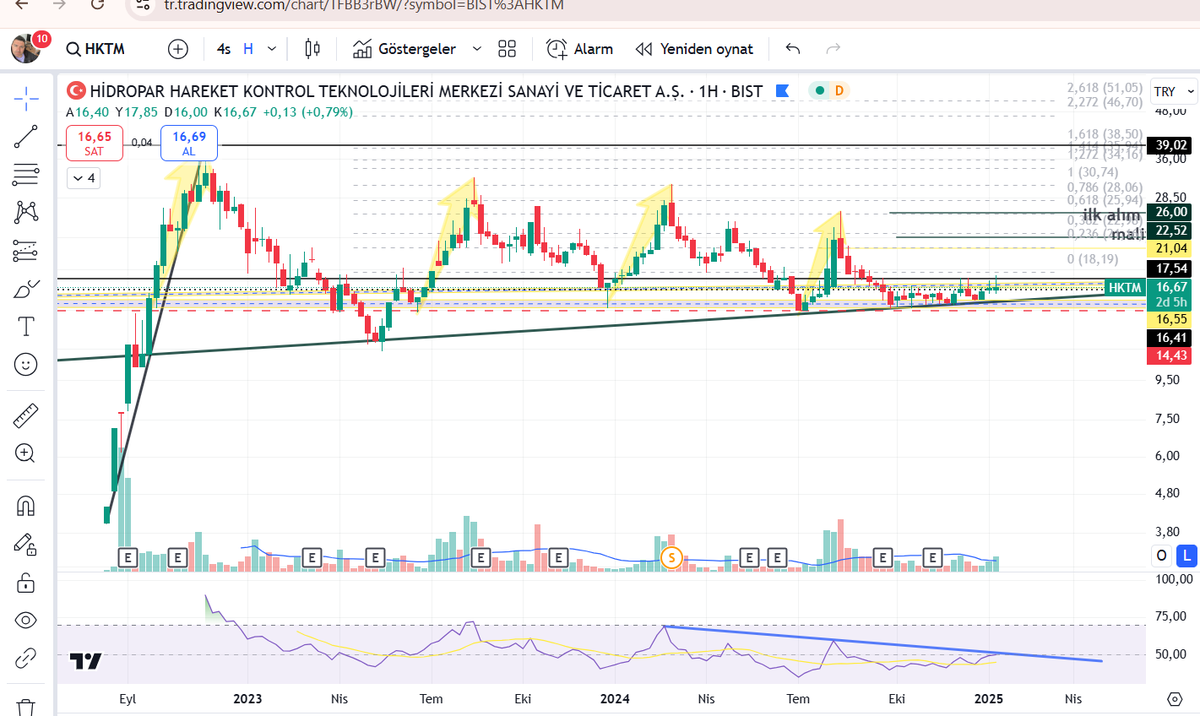Expand the Göstergeler favorites chevron

click(476, 48)
